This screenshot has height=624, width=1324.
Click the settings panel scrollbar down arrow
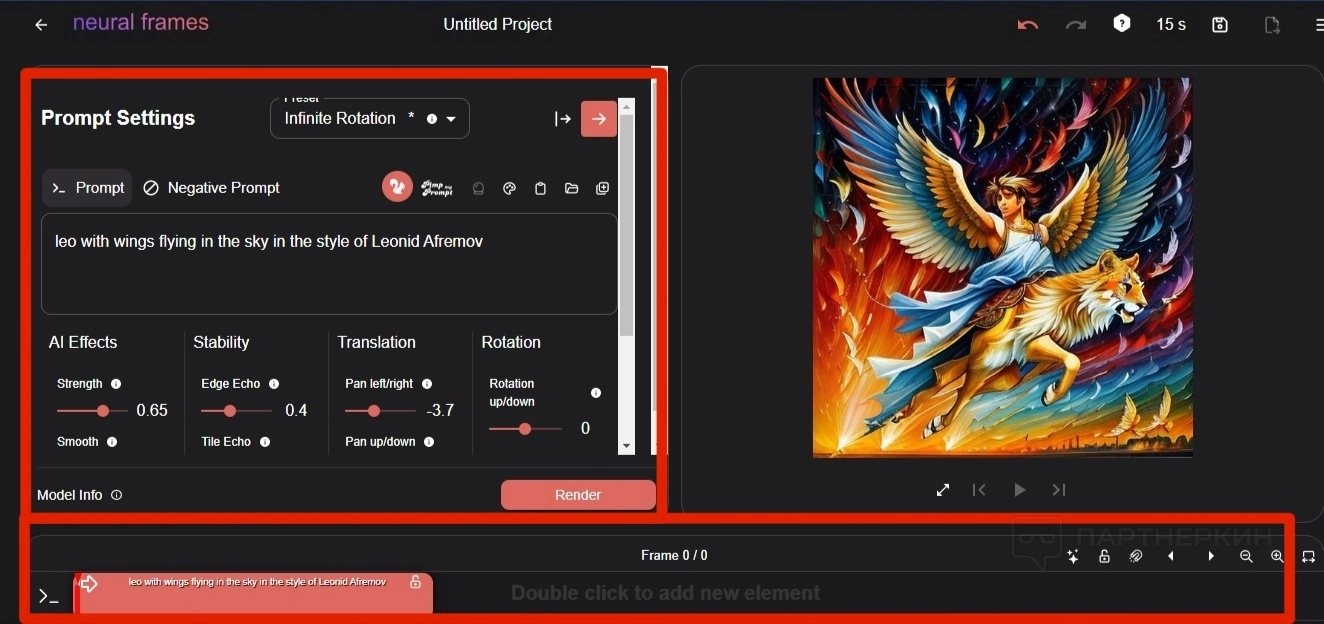click(627, 446)
